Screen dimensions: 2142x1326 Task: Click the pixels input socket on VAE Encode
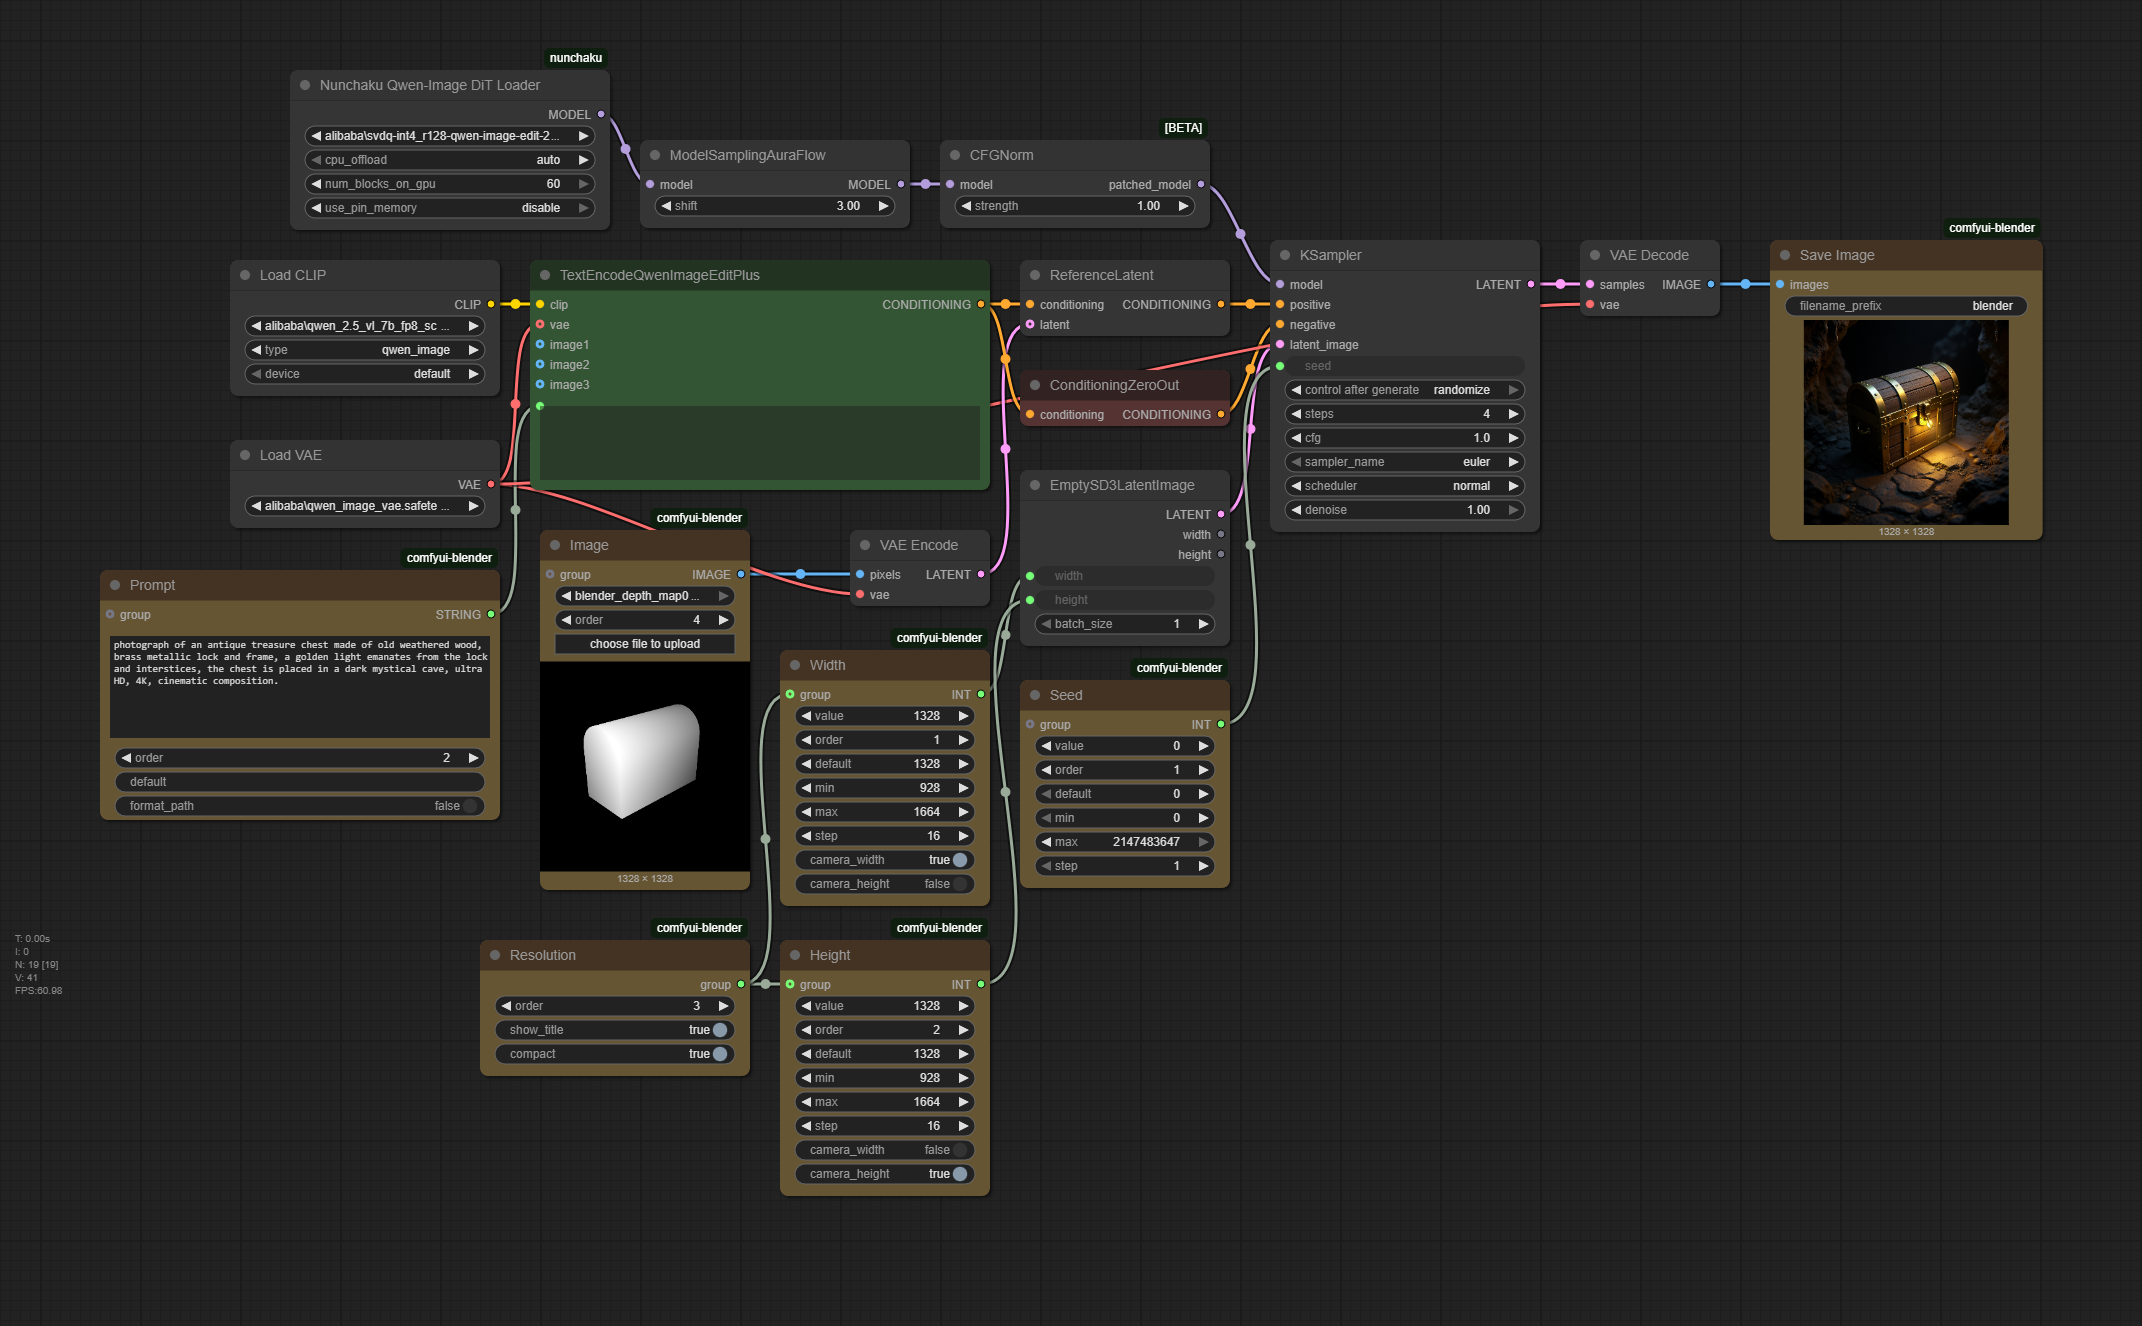pyautogui.click(x=860, y=574)
